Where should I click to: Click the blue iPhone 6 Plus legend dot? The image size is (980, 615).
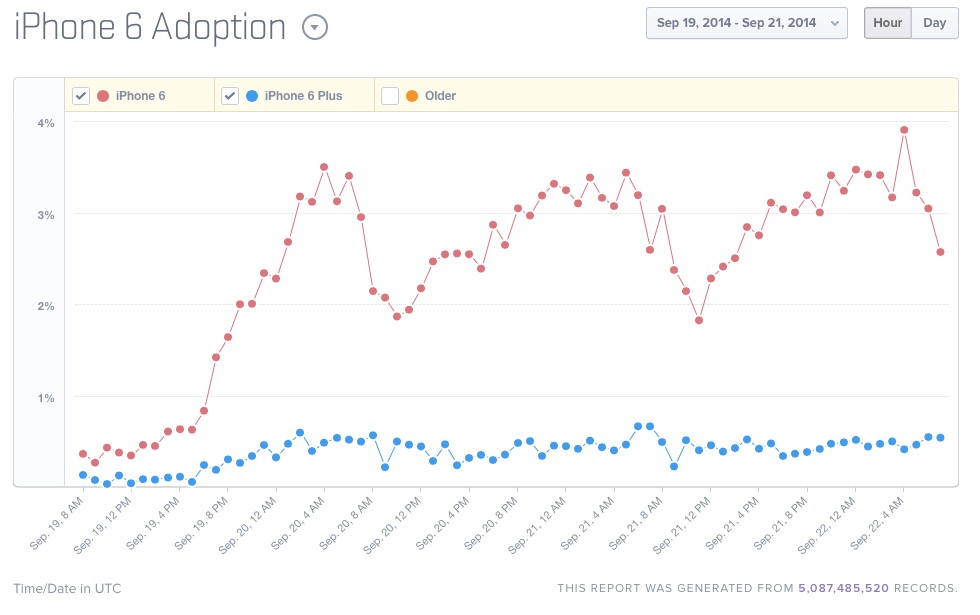coord(252,96)
